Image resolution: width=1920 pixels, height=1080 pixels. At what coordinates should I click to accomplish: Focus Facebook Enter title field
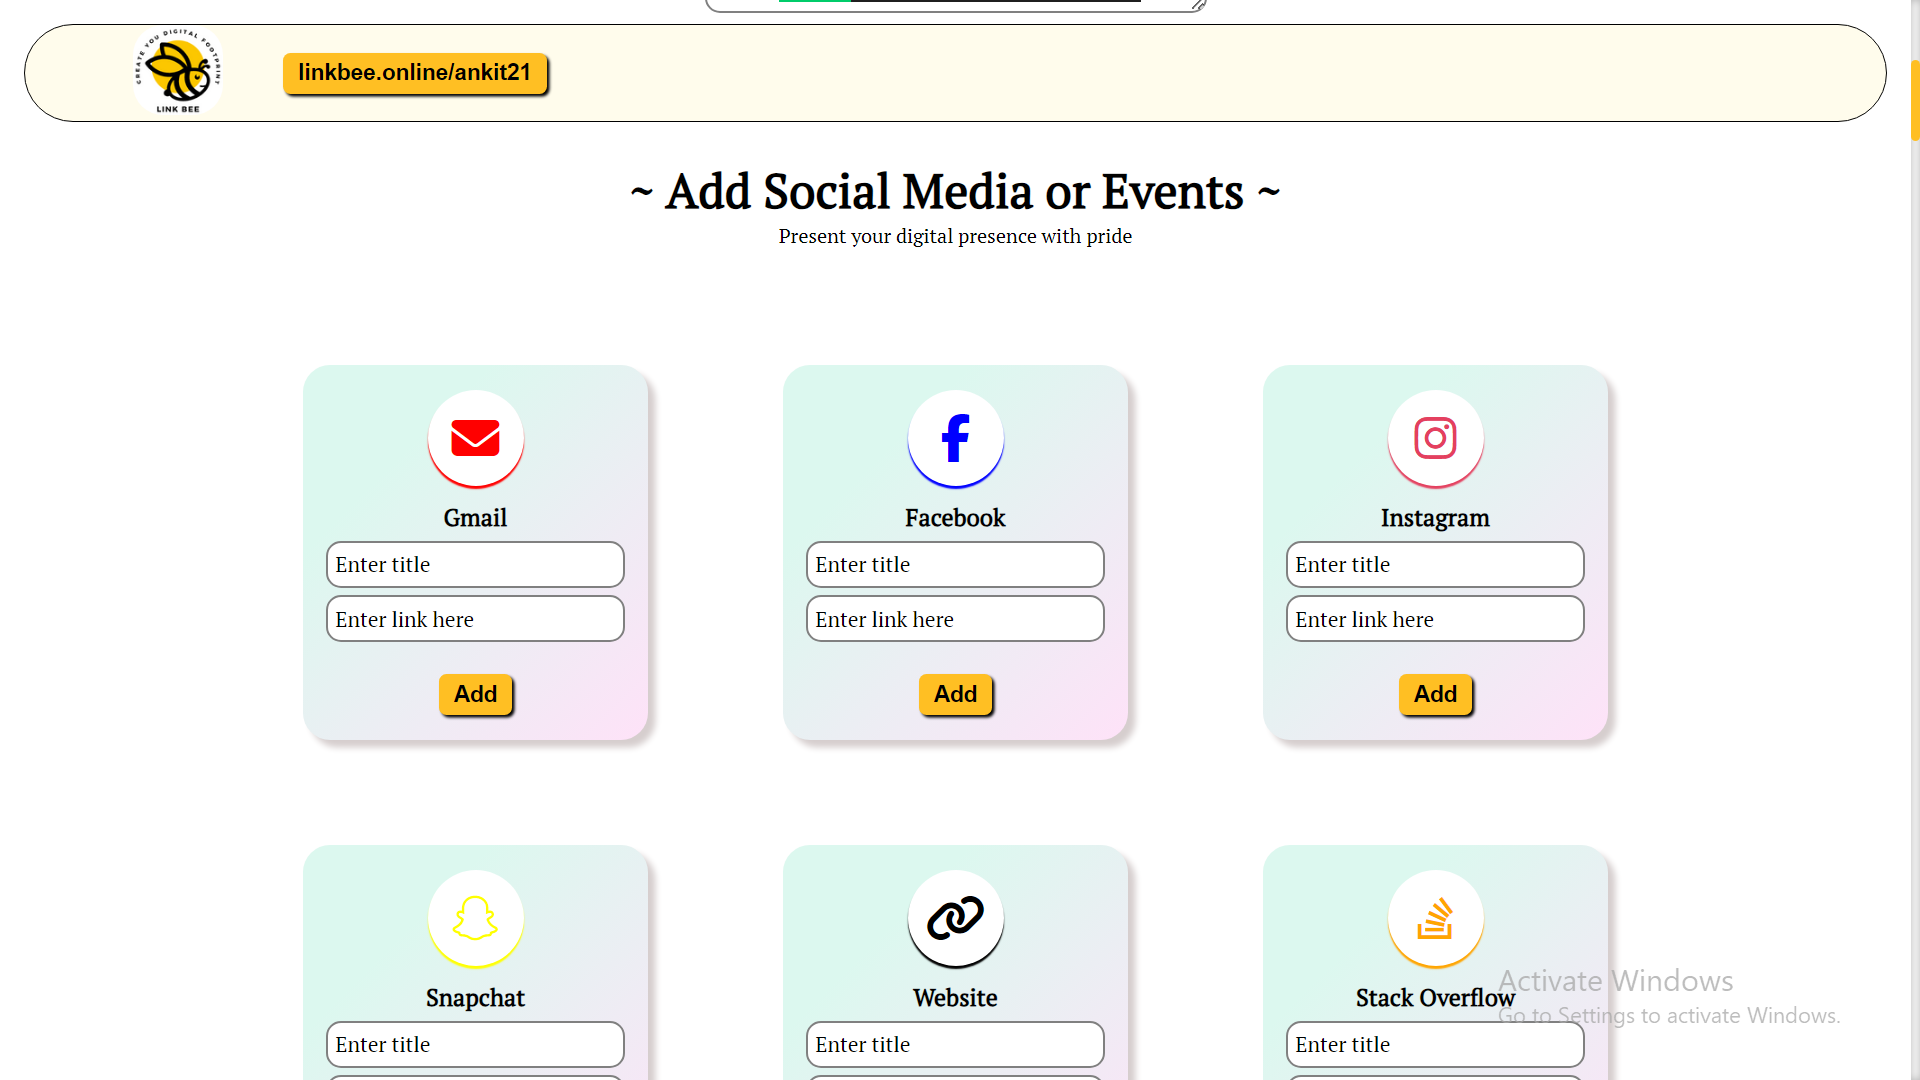[955, 564]
